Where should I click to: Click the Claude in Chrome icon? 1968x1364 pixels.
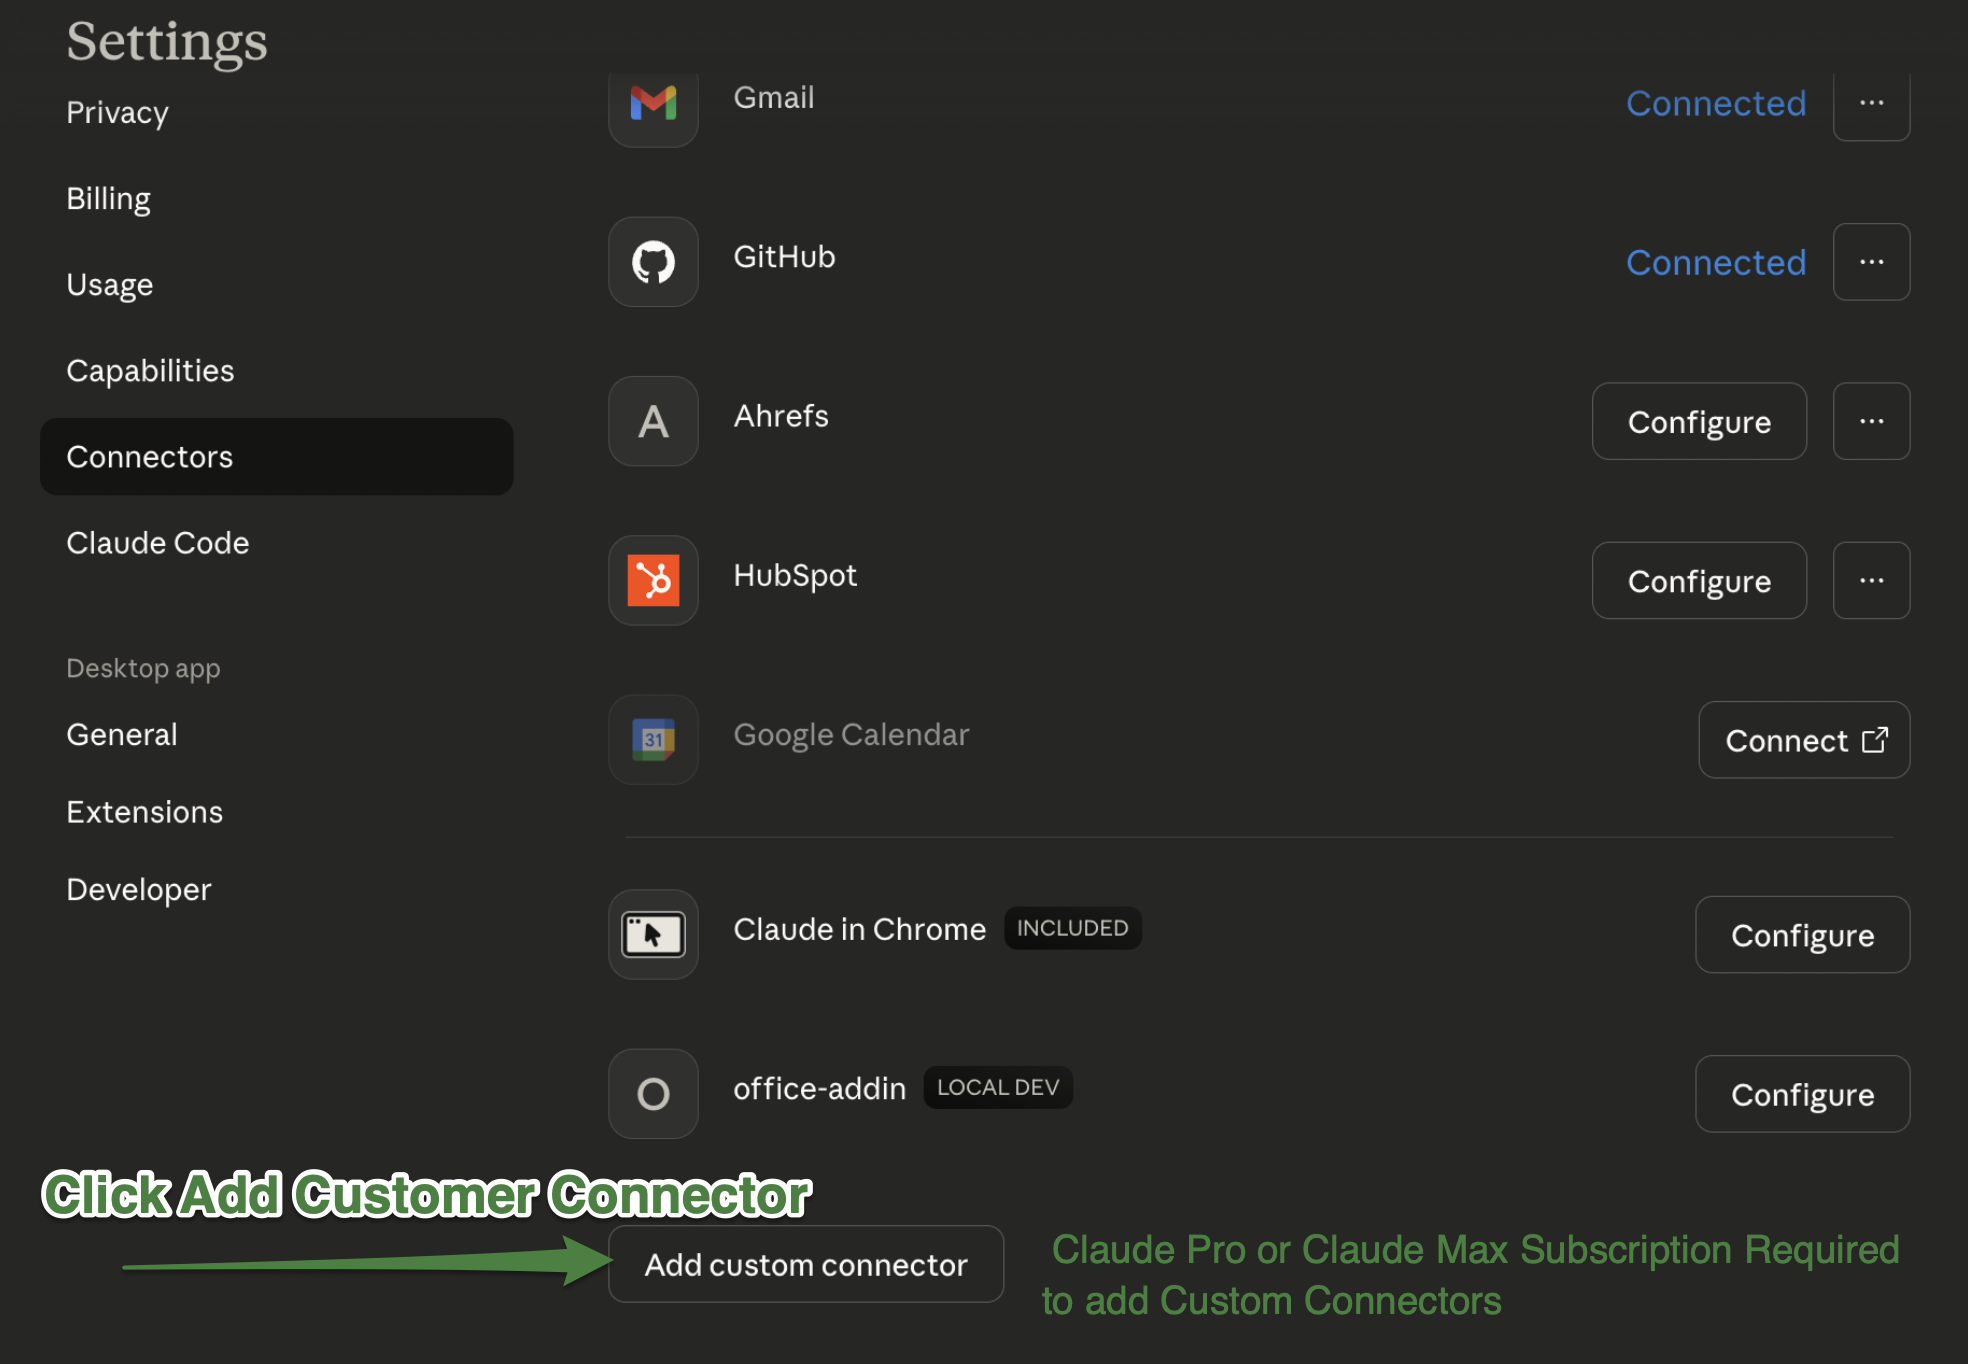[652, 934]
